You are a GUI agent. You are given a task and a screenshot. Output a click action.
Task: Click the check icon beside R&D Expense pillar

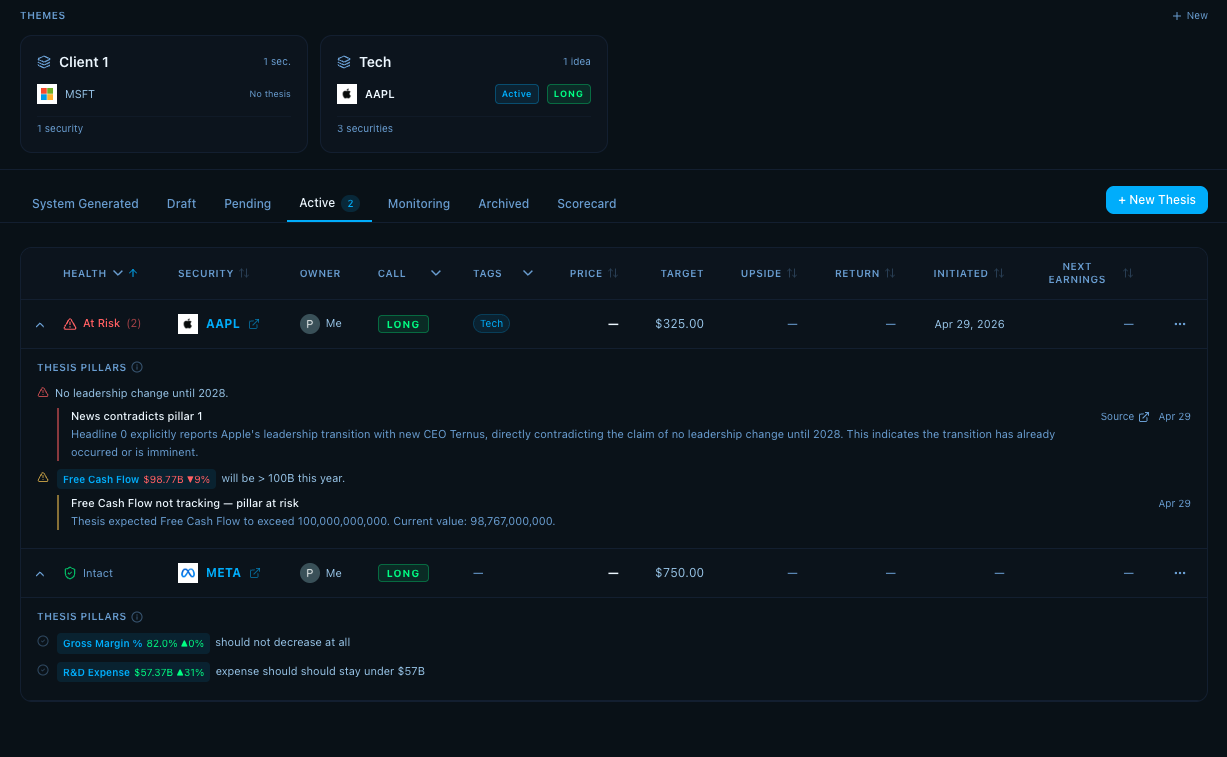click(x=43, y=670)
